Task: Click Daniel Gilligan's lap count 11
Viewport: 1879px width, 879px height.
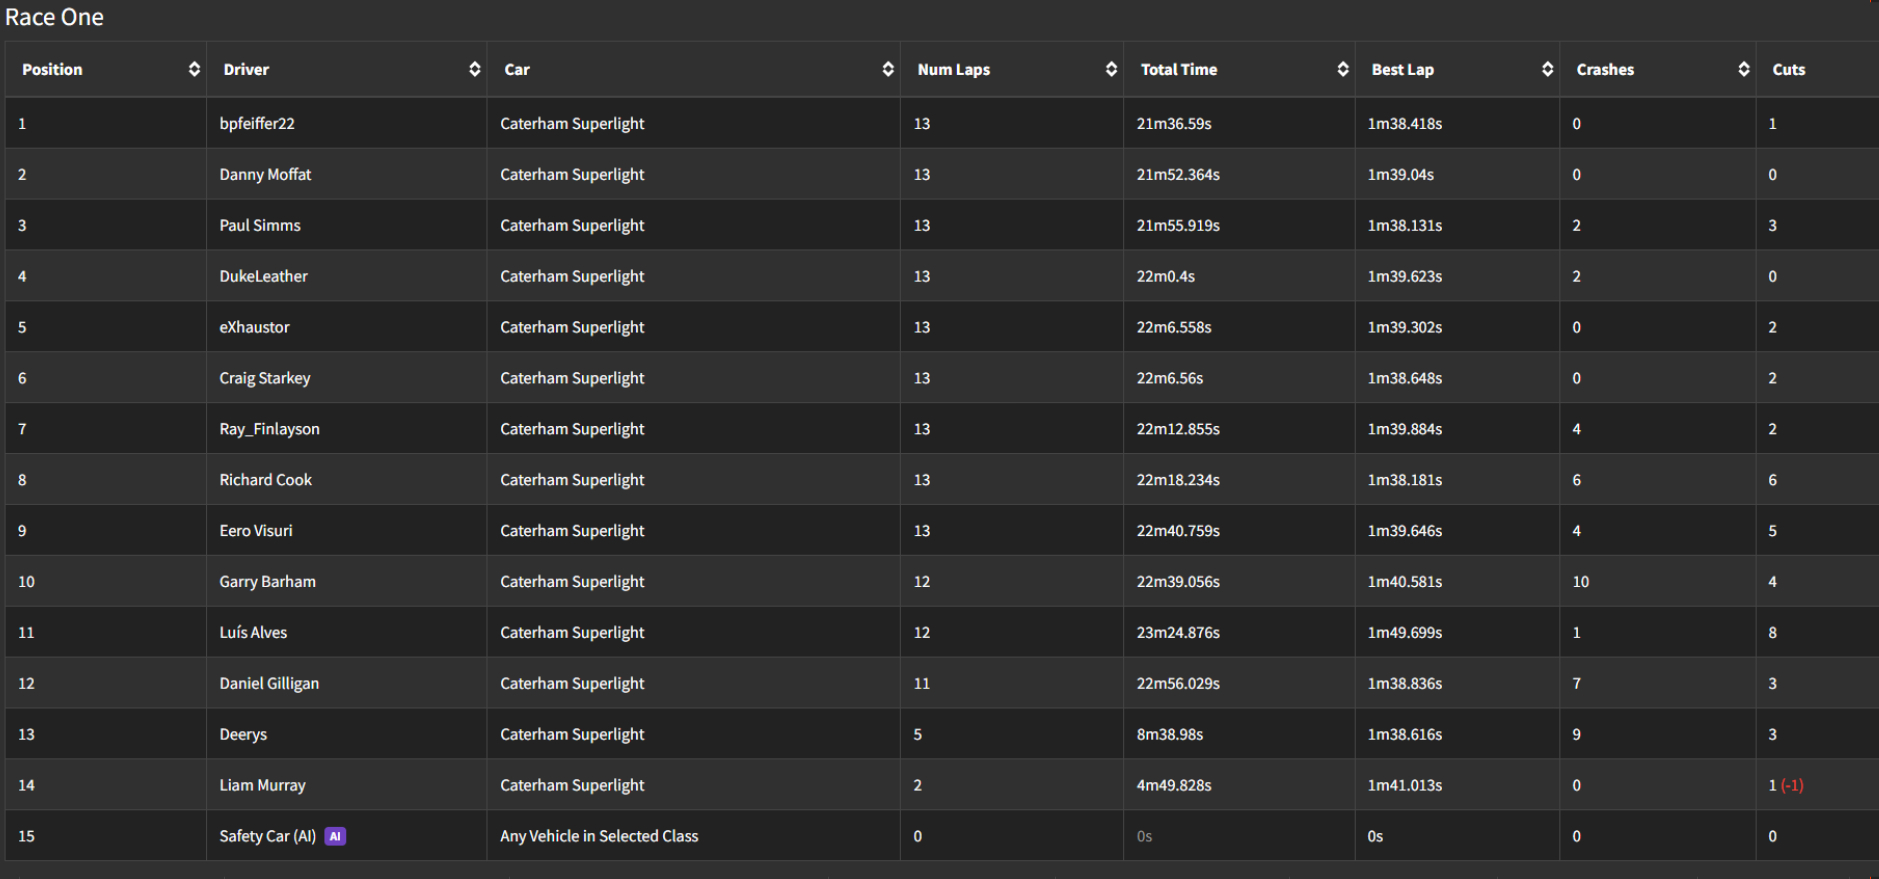Action: (921, 684)
